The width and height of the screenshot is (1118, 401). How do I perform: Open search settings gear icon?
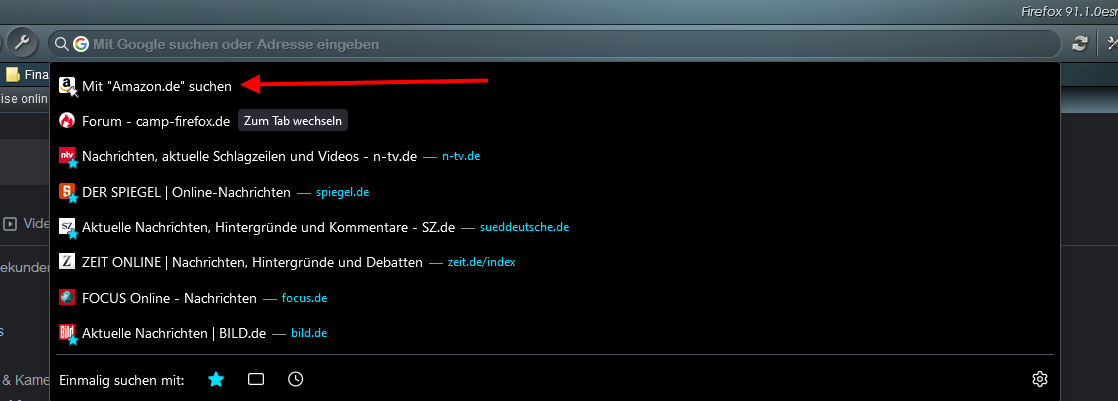point(1040,380)
